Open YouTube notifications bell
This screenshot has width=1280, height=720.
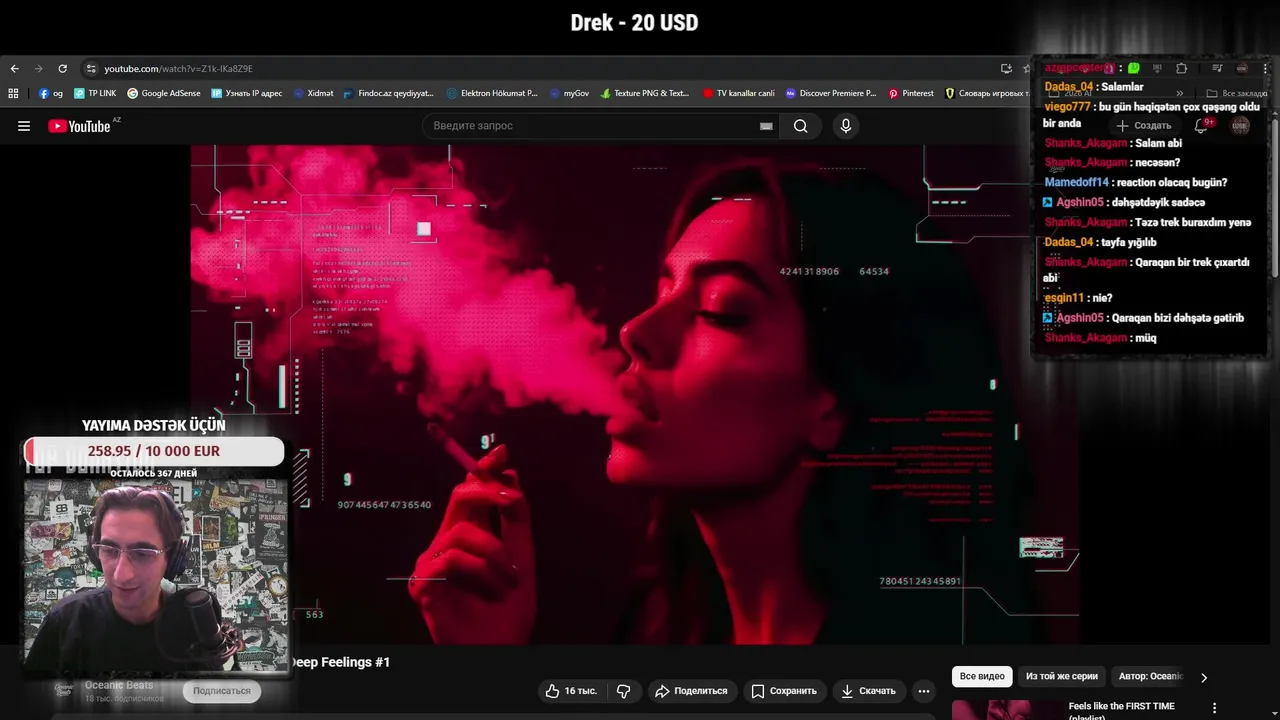tap(1201, 126)
